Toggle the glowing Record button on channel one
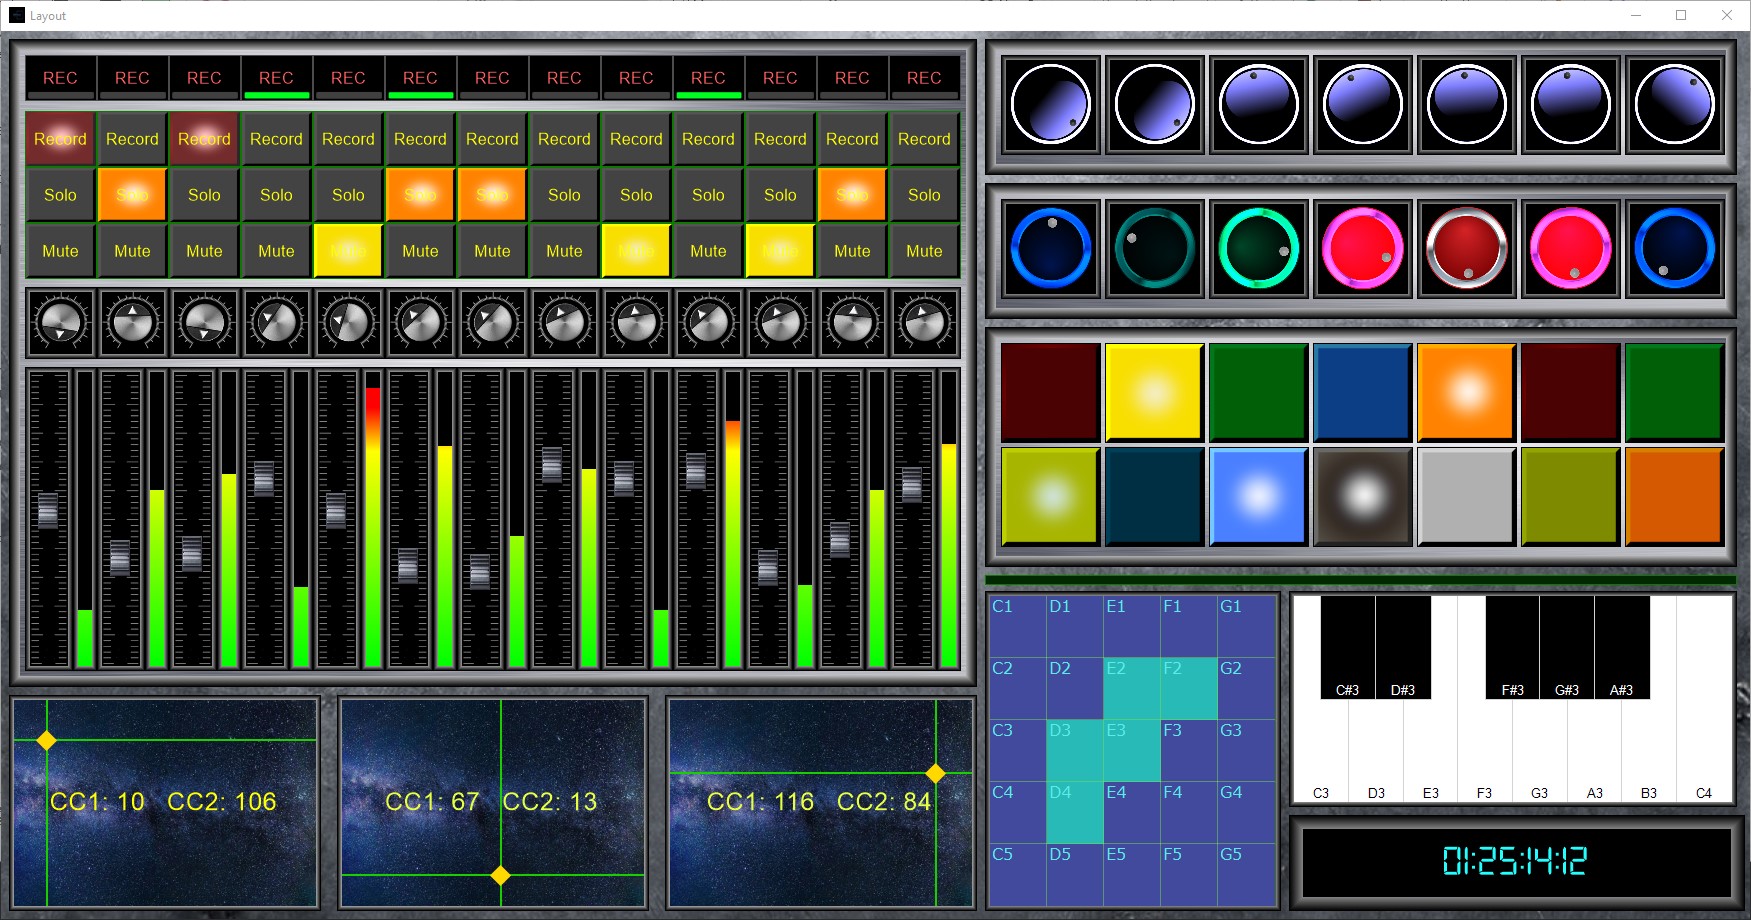The image size is (1751, 920). [x=60, y=139]
